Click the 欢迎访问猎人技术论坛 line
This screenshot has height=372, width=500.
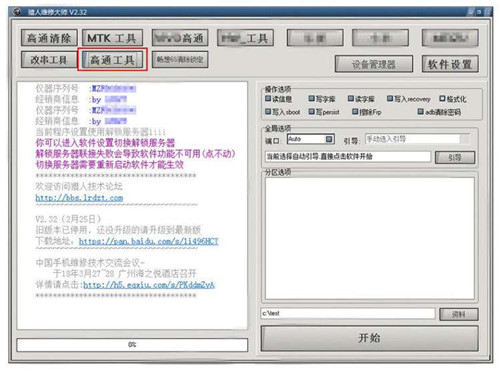pos(79,186)
